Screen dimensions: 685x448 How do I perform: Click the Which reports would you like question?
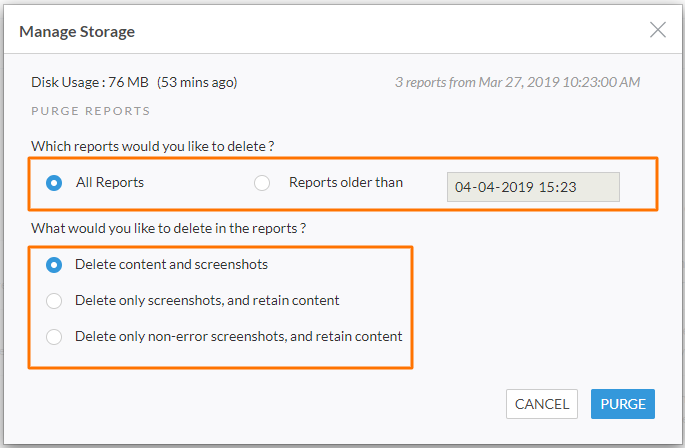(x=152, y=146)
